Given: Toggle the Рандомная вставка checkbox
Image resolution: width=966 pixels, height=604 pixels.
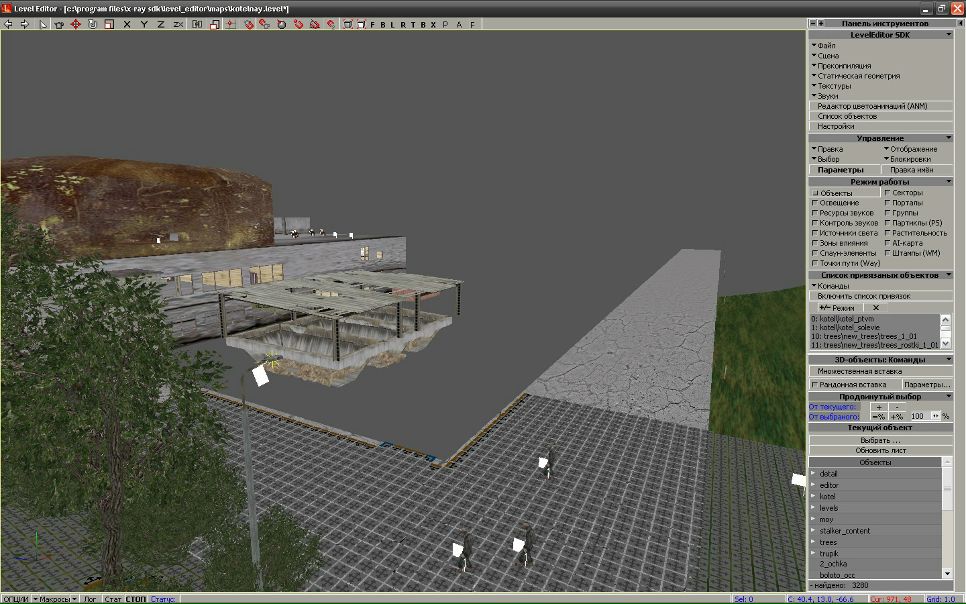Looking at the screenshot, I should point(815,384).
